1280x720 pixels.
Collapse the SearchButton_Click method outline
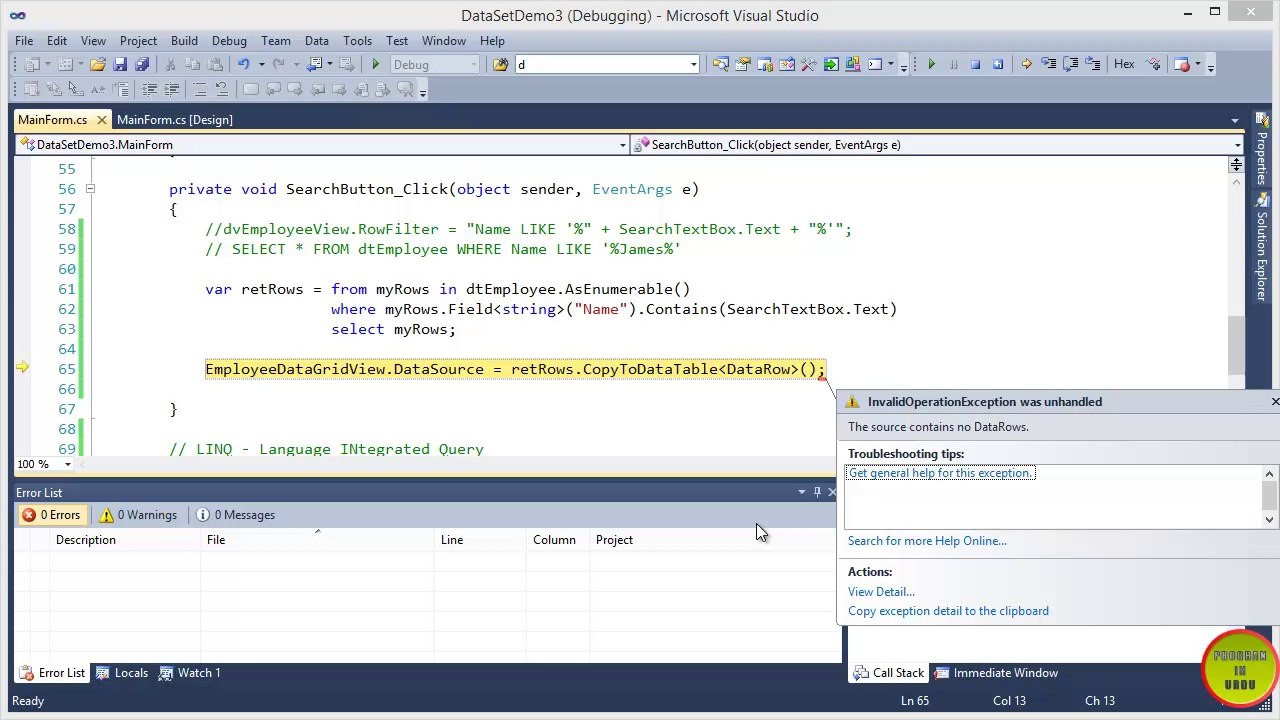click(89, 189)
